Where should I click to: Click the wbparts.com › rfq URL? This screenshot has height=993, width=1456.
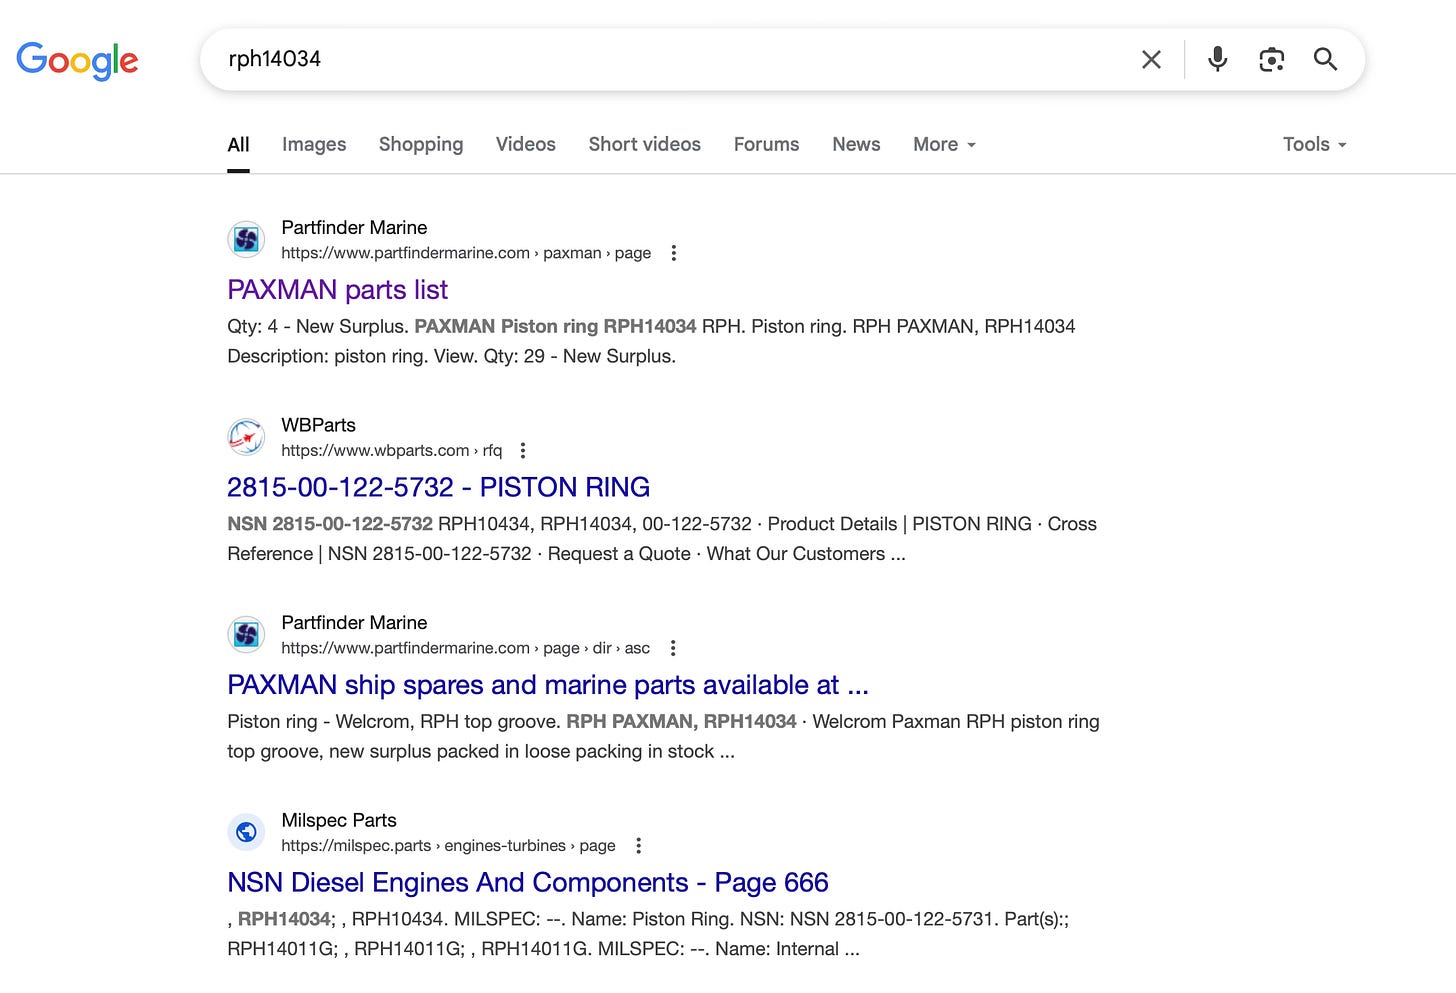[392, 451]
